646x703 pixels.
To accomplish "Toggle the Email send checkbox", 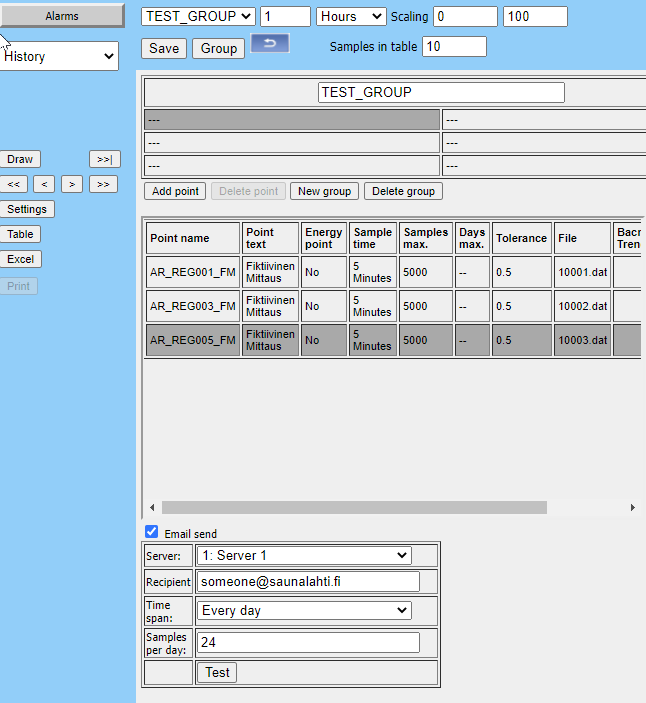I will tap(152, 532).
